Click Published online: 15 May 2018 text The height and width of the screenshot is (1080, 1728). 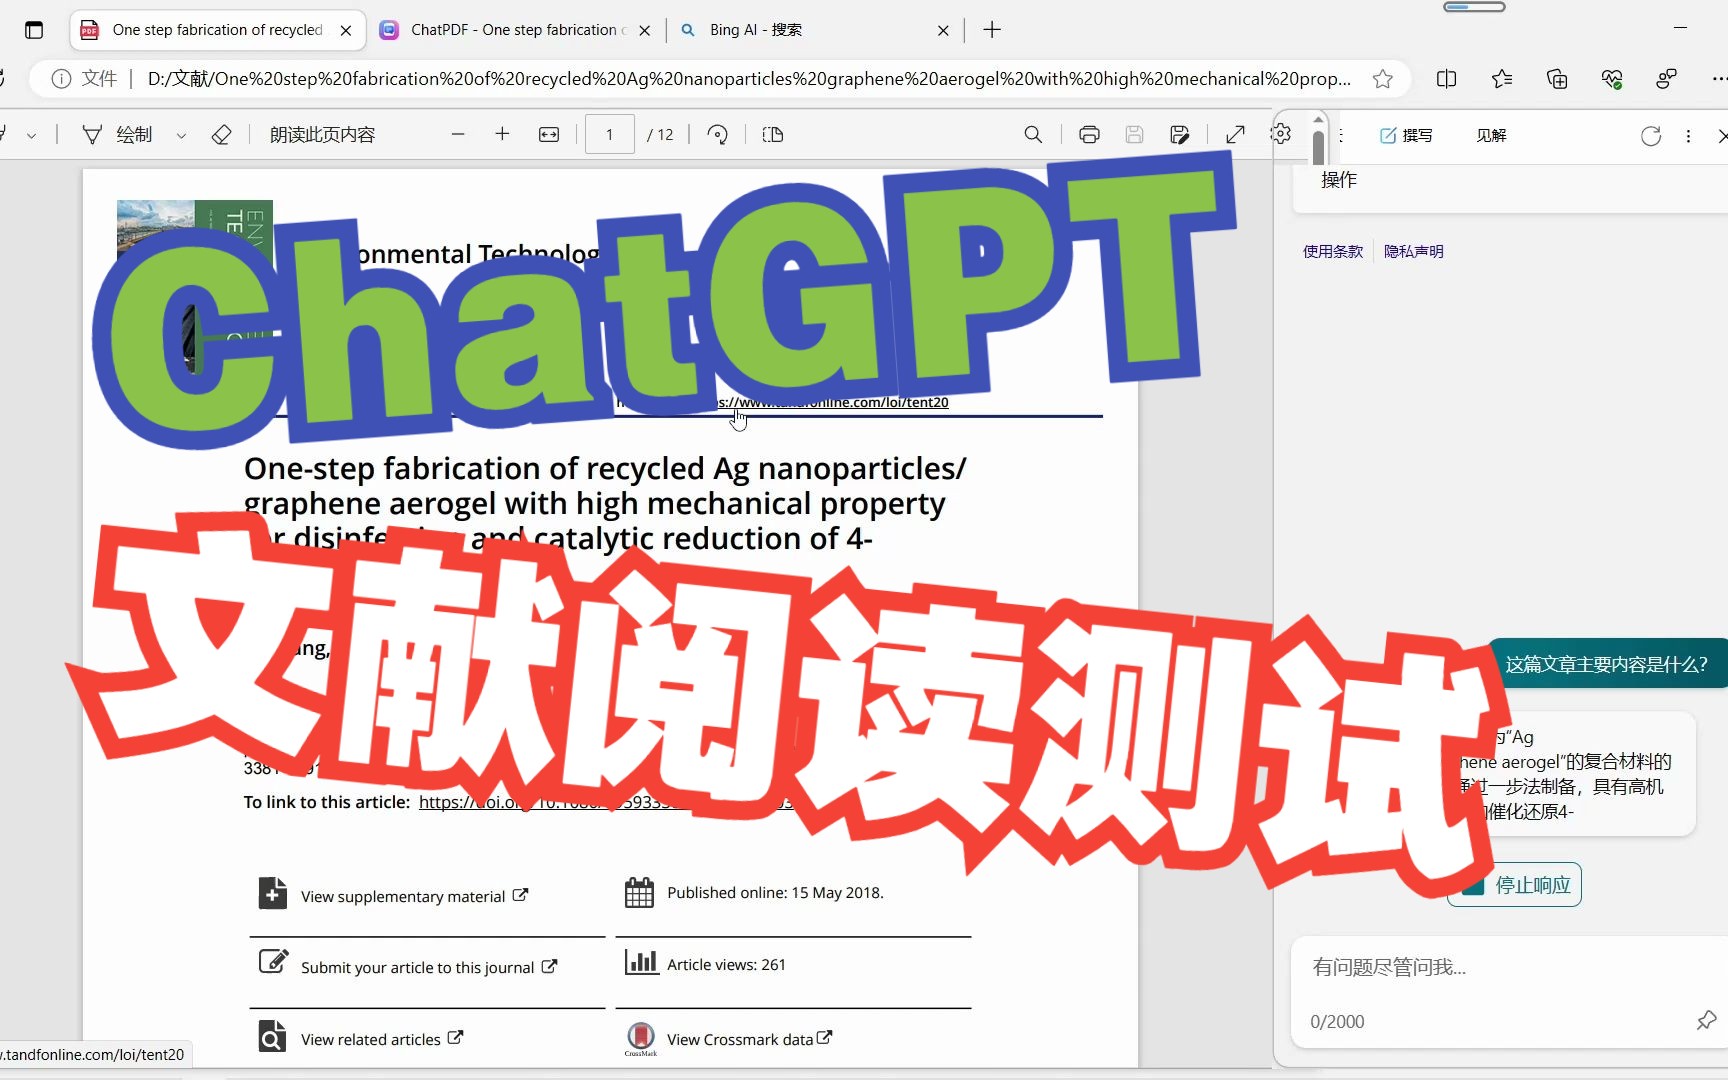pyautogui.click(x=775, y=893)
